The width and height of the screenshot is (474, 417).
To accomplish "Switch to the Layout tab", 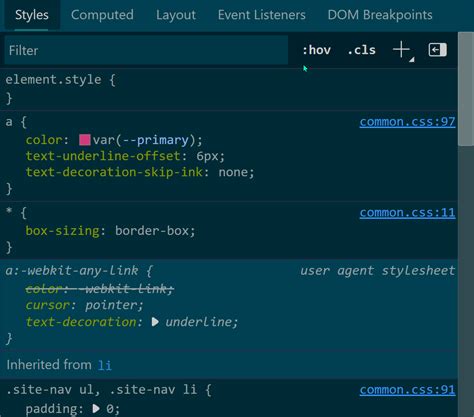I will click(176, 15).
